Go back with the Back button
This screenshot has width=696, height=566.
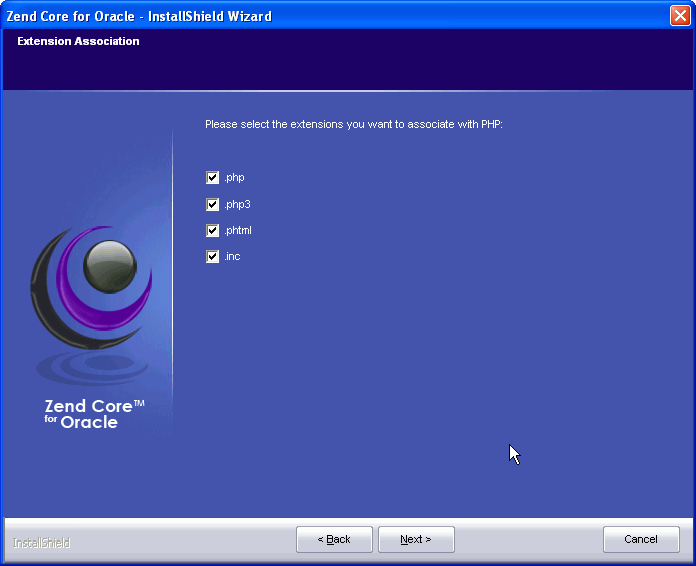click(x=334, y=539)
